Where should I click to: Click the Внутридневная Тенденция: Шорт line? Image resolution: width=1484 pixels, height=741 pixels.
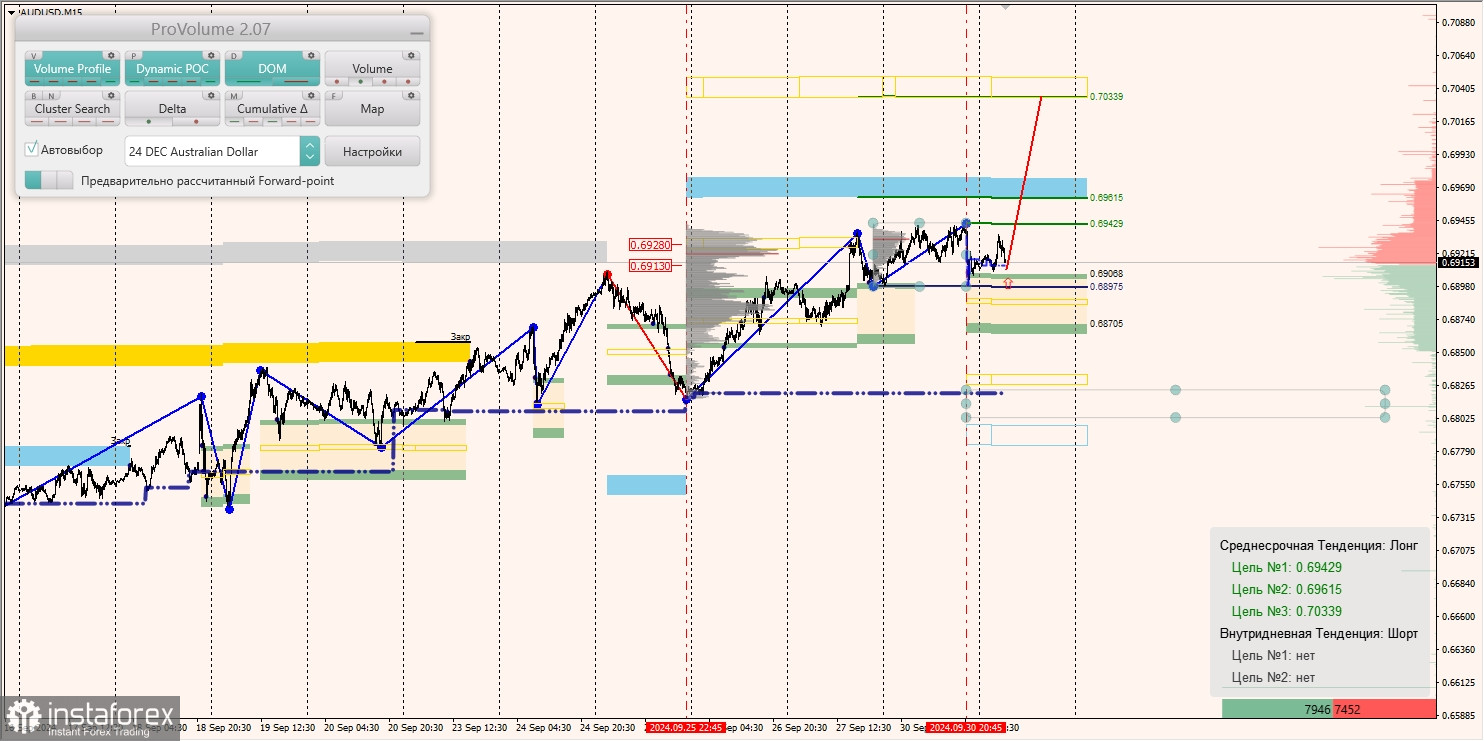(x=1318, y=633)
